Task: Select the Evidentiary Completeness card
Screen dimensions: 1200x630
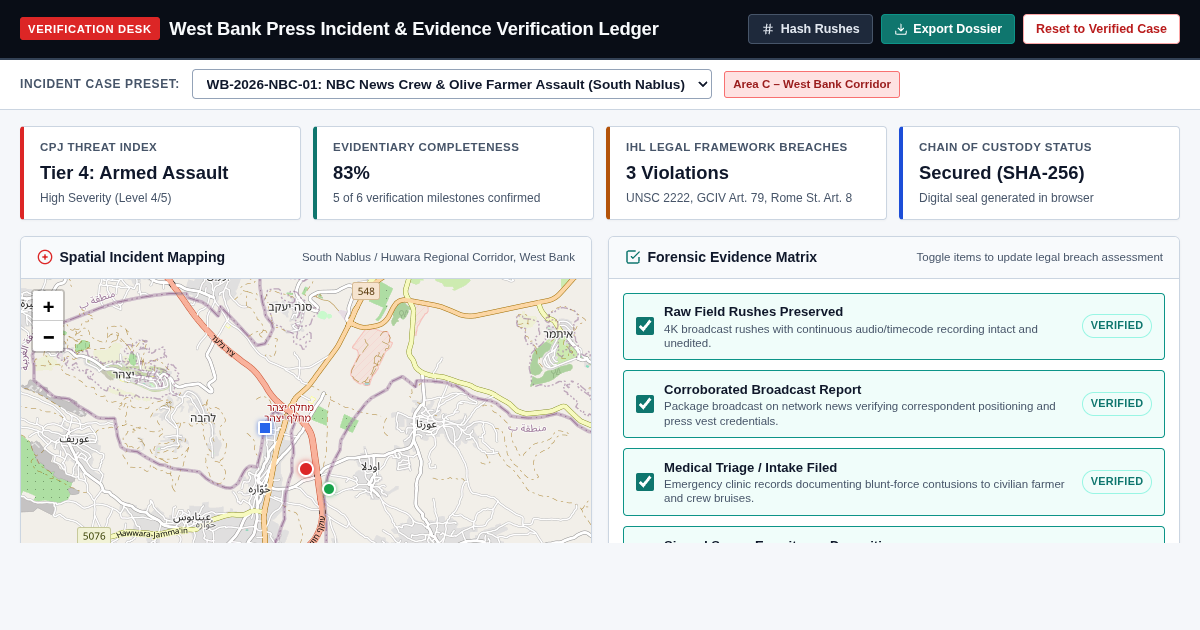Action: click(453, 173)
